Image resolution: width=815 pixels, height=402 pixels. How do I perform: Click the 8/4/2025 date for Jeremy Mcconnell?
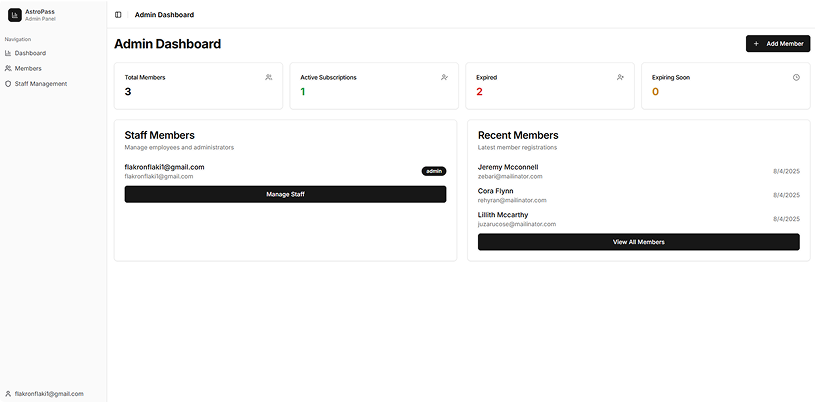[786, 172]
